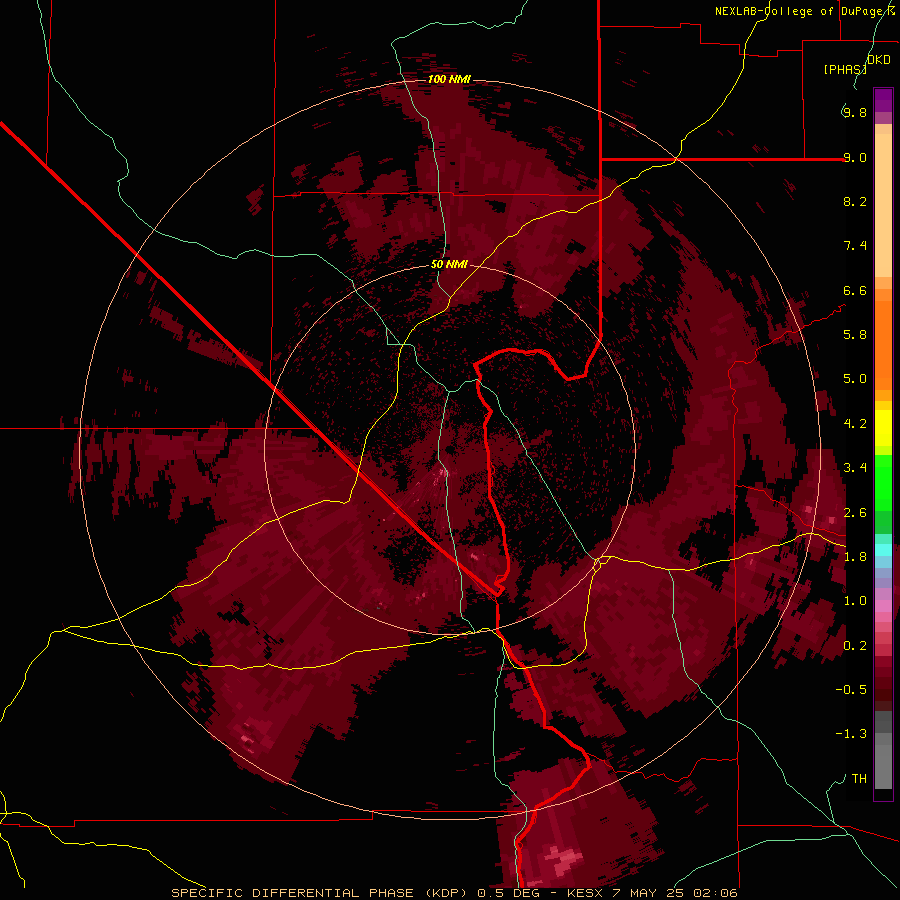This screenshot has height=900, width=900.
Task: Click the 100 NMI range ring label
Action: (x=449, y=79)
